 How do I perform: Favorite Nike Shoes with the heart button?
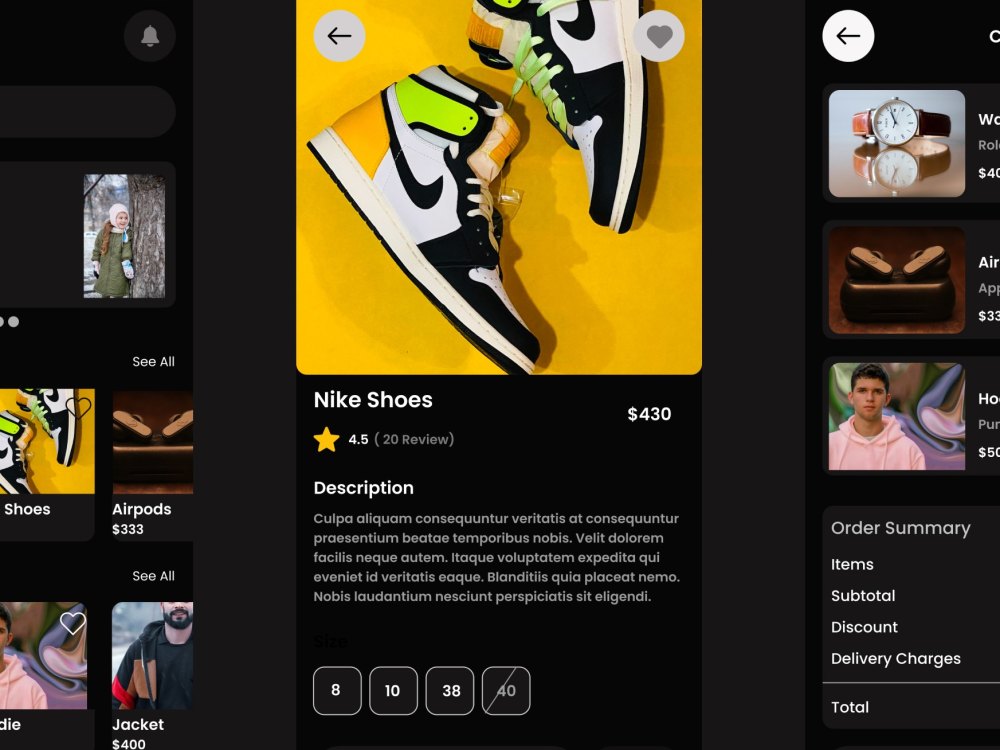pyautogui.click(x=659, y=36)
